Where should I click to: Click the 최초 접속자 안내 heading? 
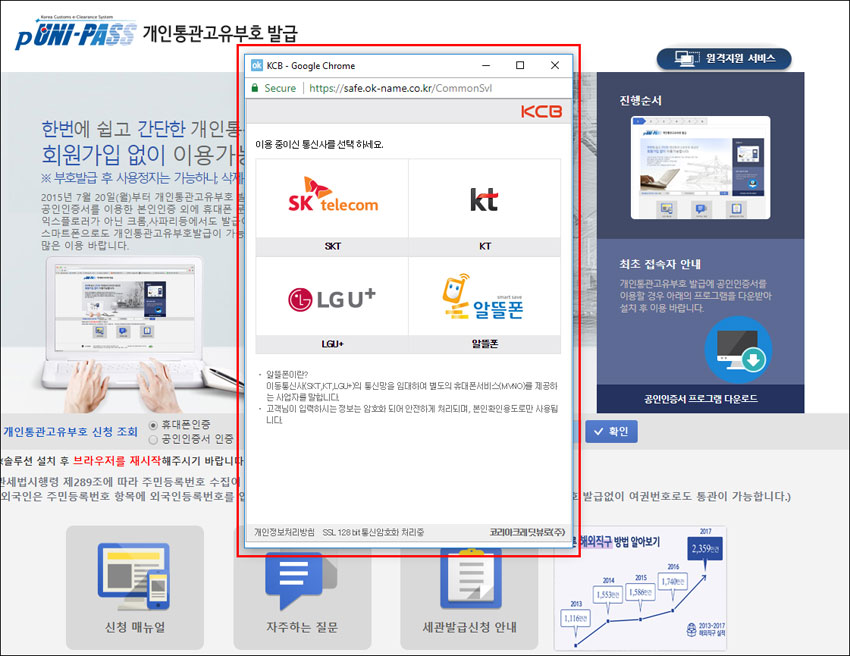pos(660,264)
